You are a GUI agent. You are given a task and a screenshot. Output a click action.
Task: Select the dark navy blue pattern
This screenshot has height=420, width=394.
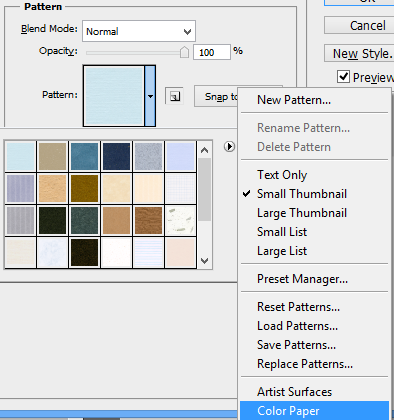point(117,156)
